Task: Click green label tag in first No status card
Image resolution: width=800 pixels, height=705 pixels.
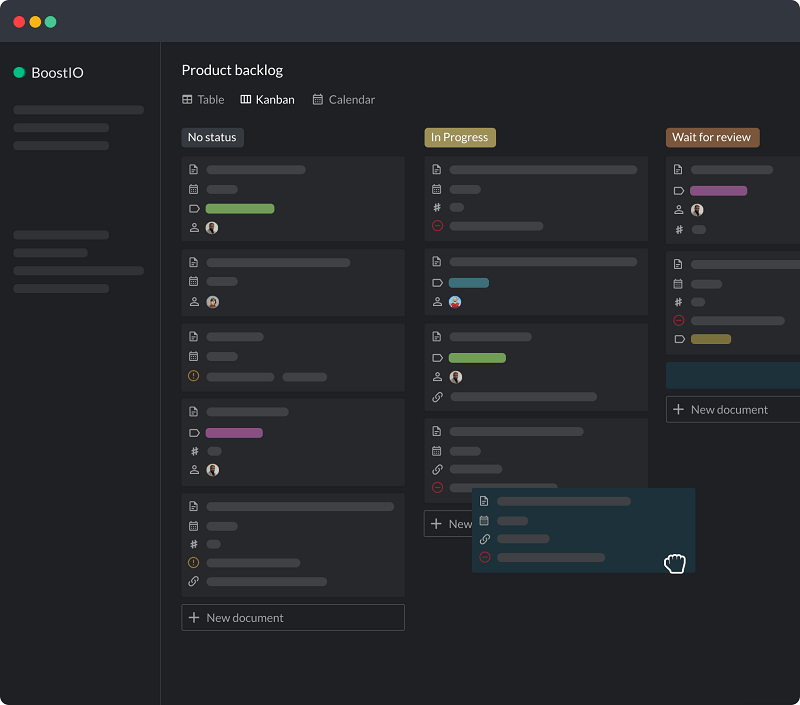Action: tap(240, 209)
